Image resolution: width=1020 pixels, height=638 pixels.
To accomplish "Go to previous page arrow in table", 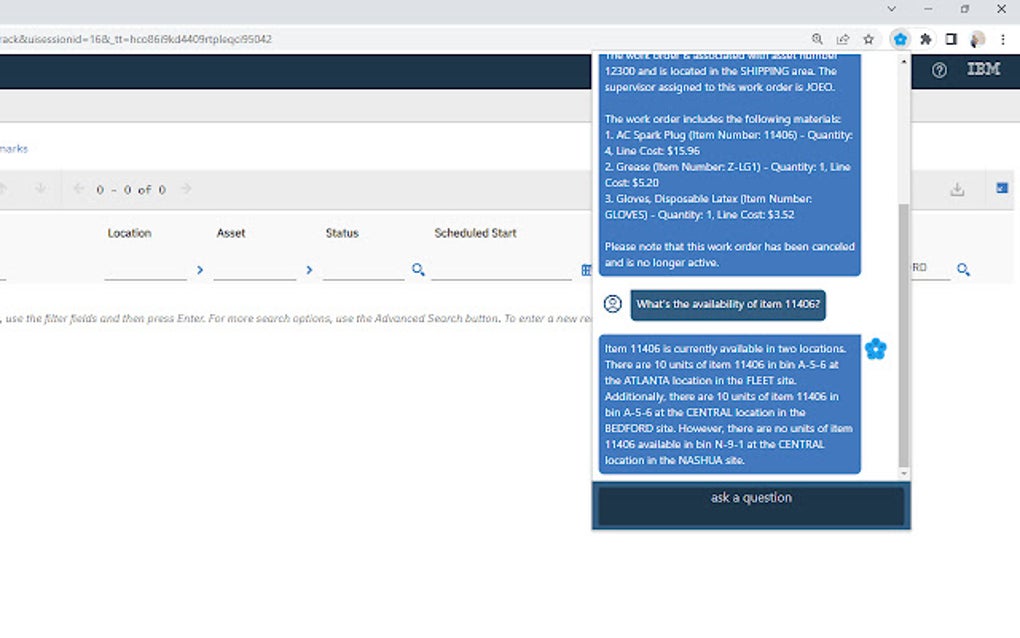I will click(x=79, y=189).
